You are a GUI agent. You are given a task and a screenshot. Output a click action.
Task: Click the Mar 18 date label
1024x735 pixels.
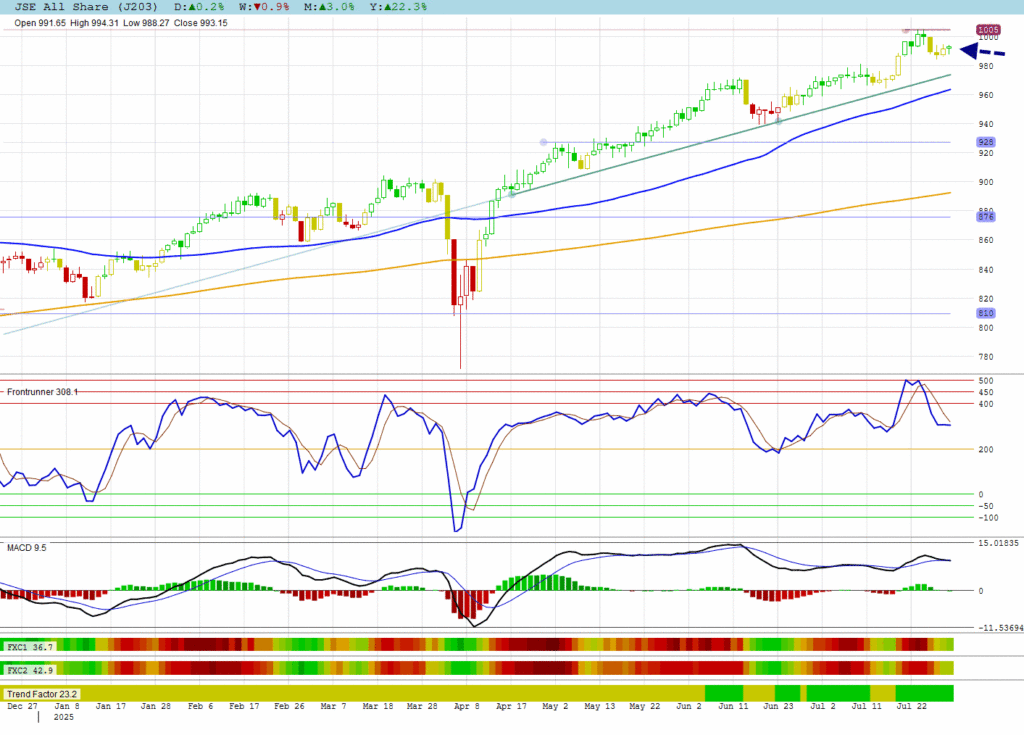378,706
